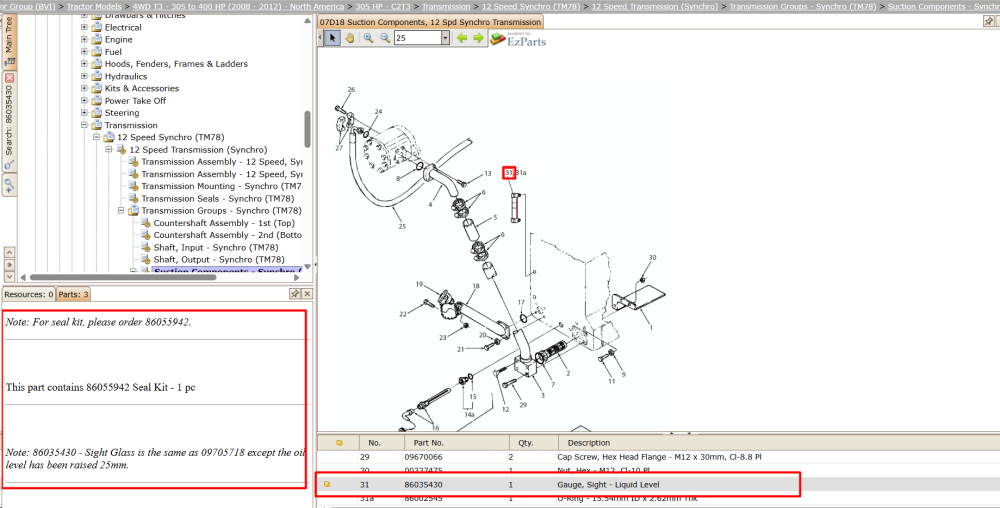Click vertical scrollbar of the tree panel
Image resolution: width=1000 pixels, height=508 pixels.
pyautogui.click(x=307, y=129)
